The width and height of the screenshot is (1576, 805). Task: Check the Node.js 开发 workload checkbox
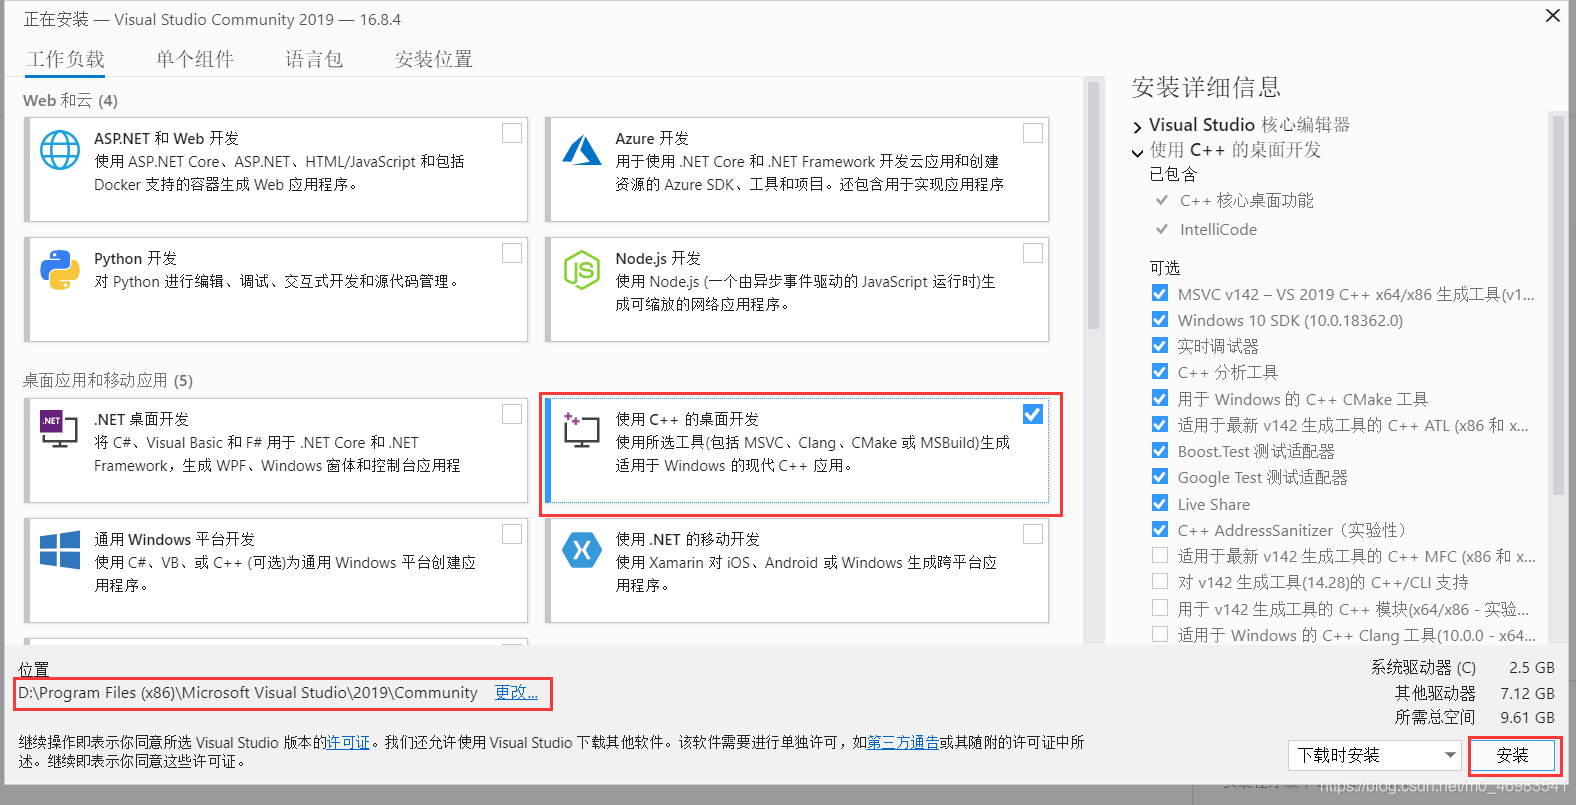click(x=1033, y=253)
